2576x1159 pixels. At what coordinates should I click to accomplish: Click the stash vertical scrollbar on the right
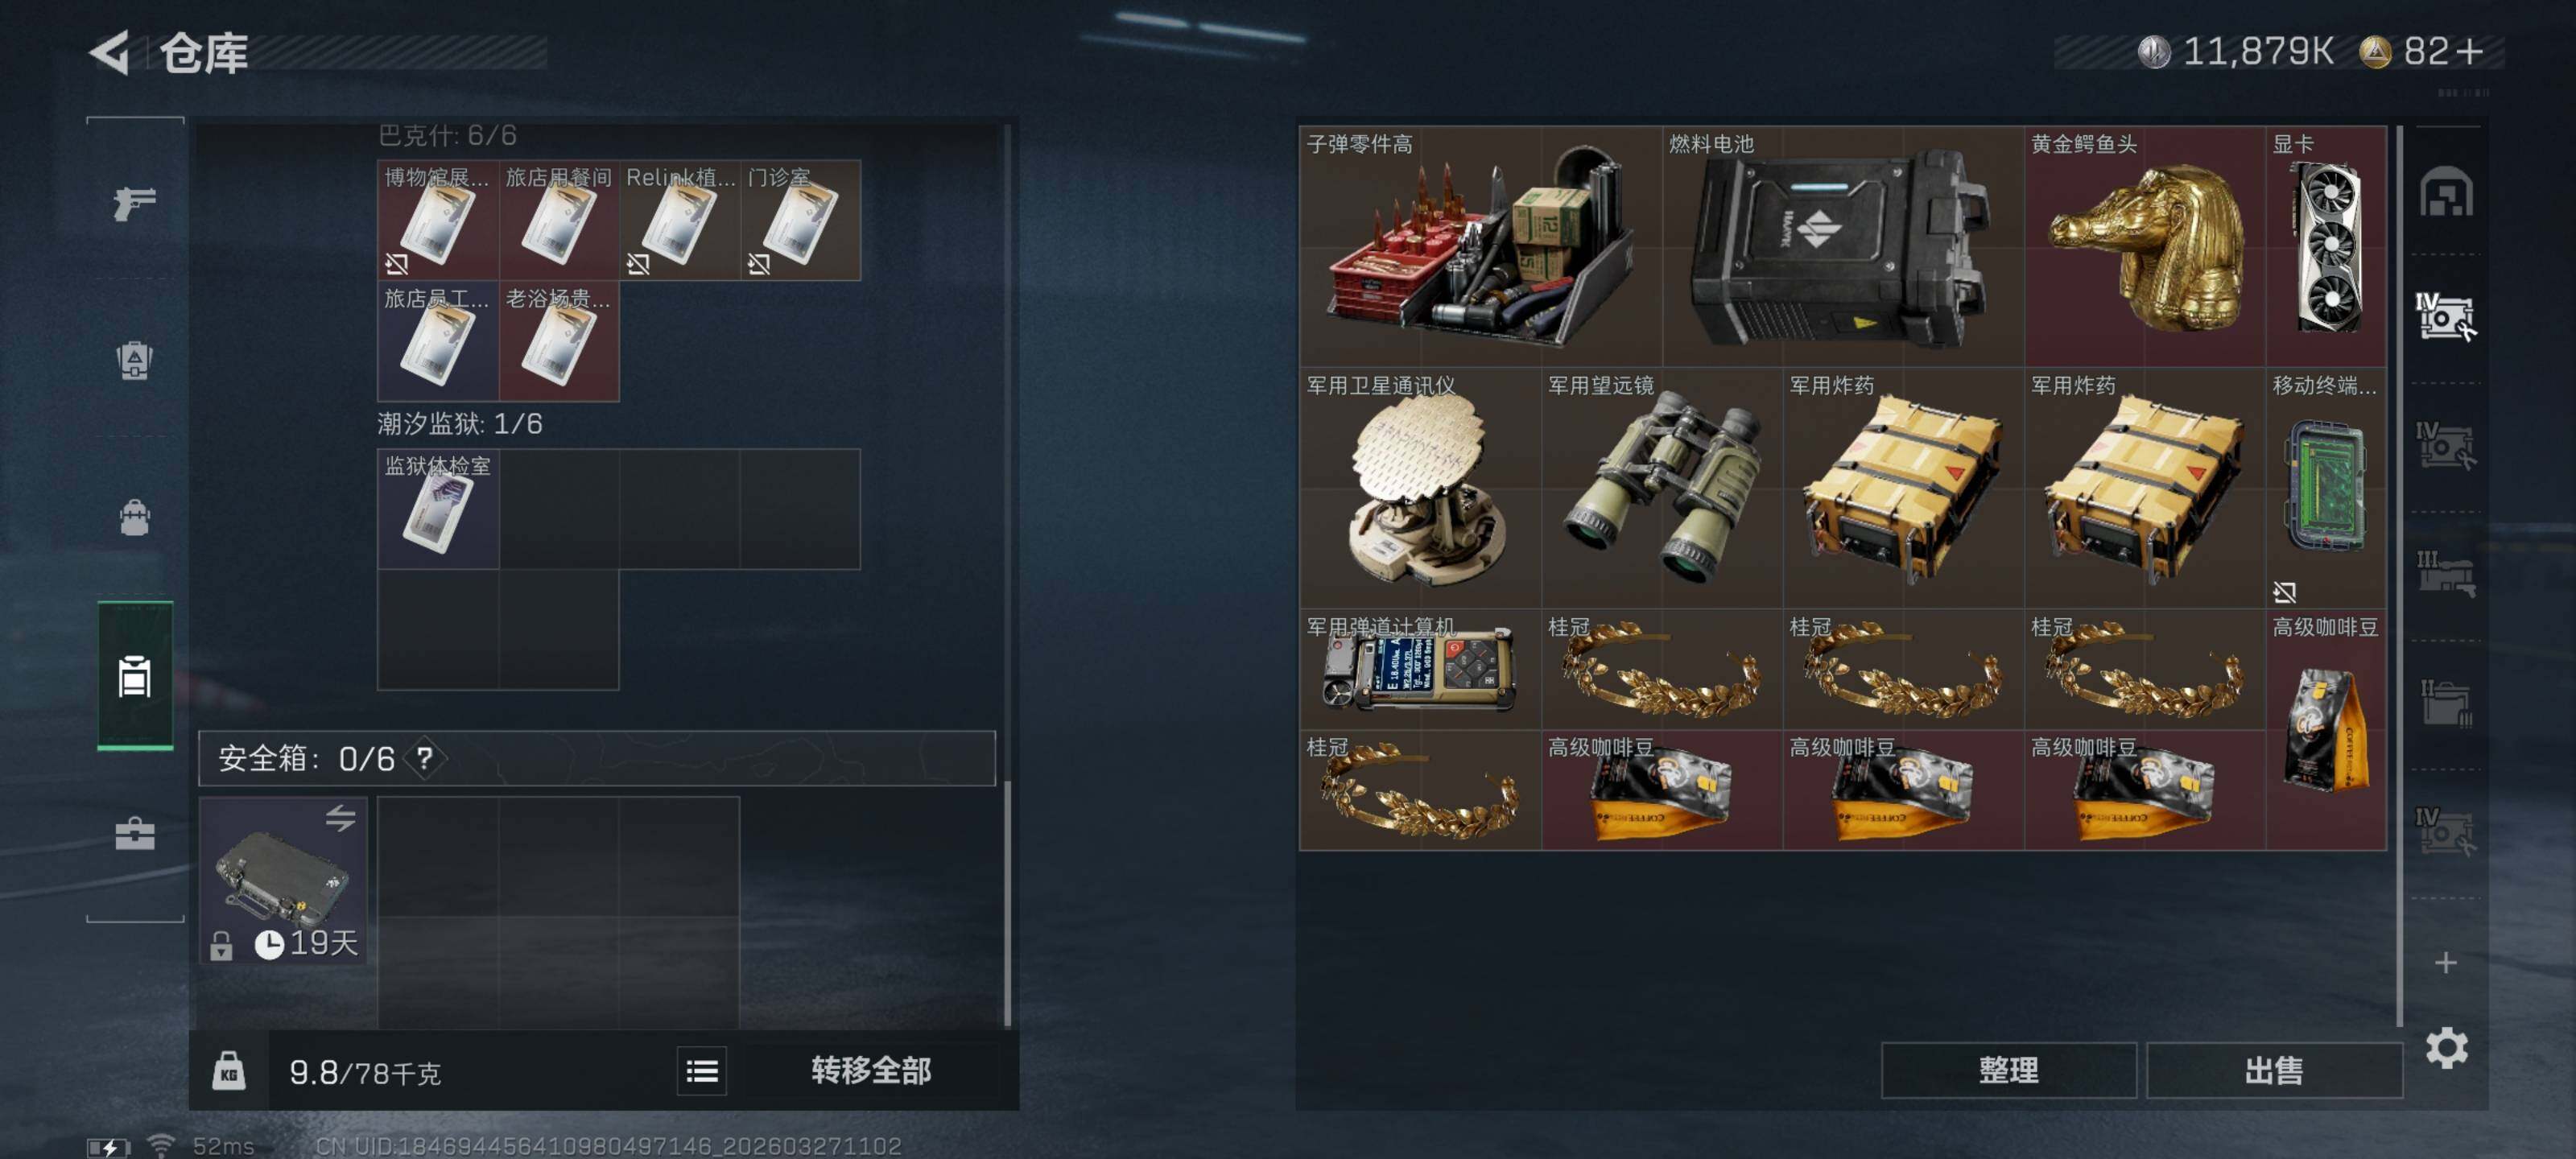[2399, 575]
